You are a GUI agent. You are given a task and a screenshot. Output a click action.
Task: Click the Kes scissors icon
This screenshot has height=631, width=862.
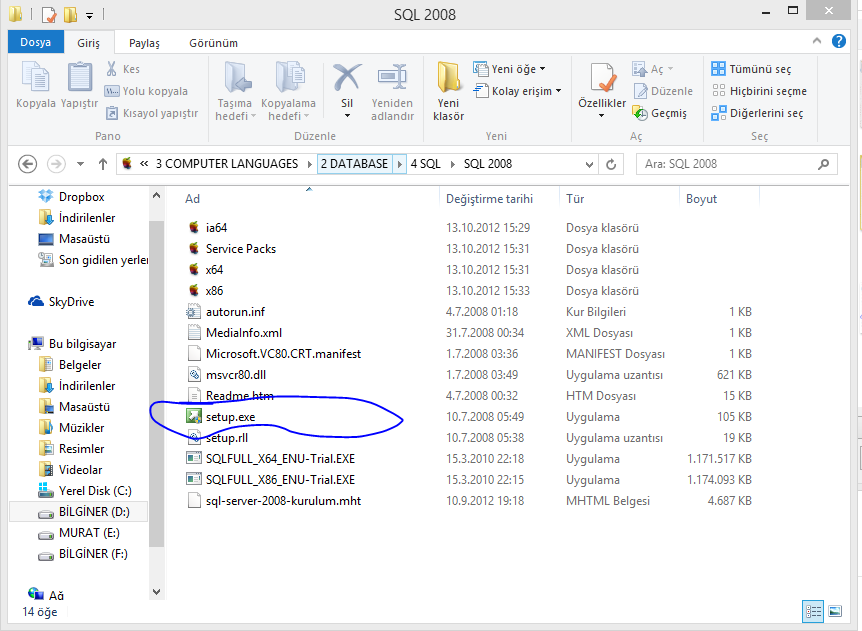click(112, 69)
